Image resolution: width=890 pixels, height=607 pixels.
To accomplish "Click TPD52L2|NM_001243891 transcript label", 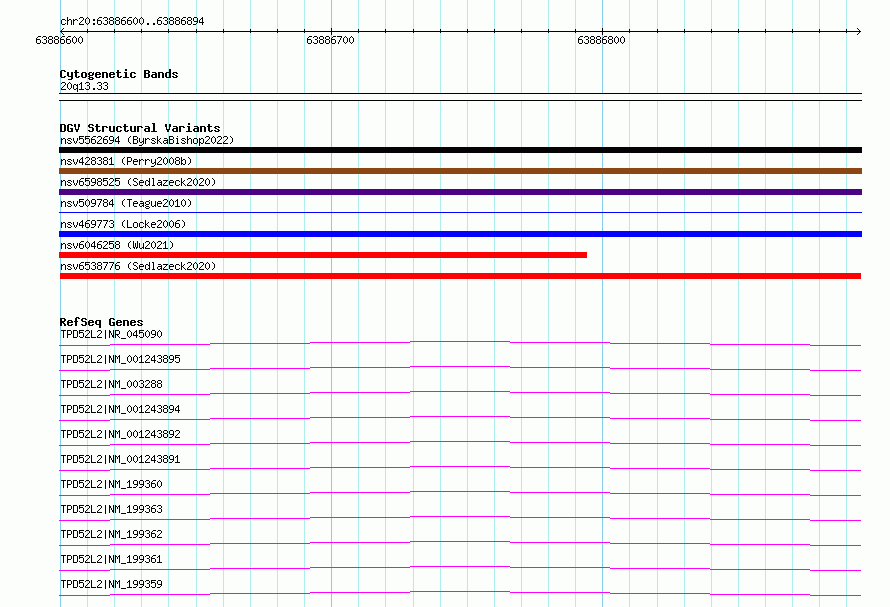I will pos(120,459).
